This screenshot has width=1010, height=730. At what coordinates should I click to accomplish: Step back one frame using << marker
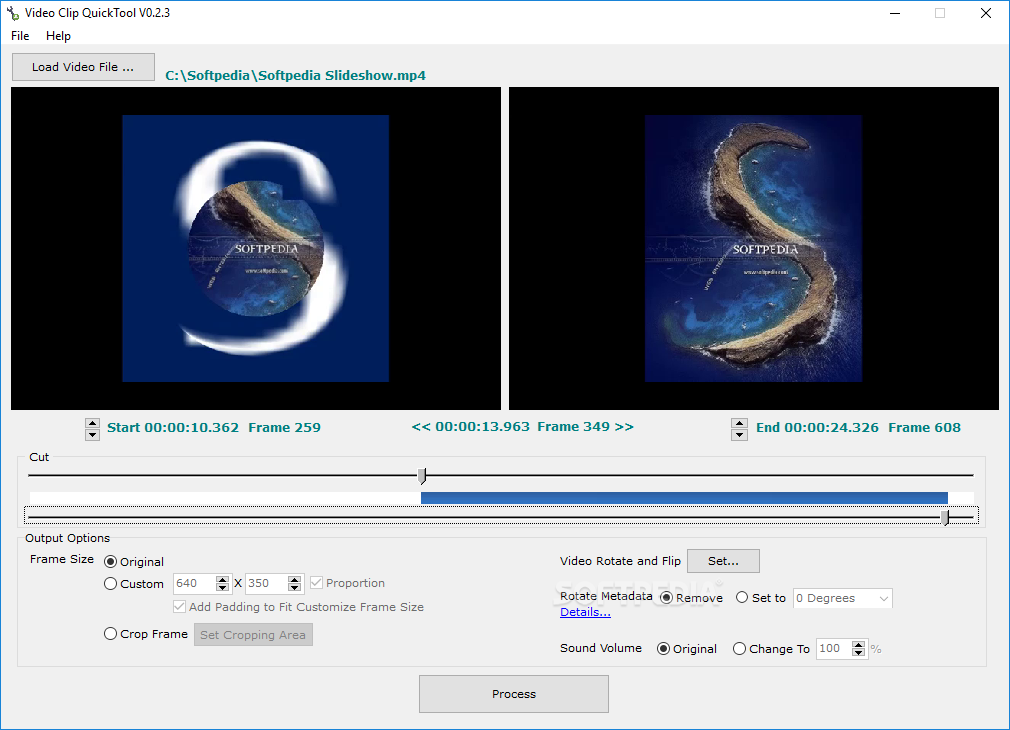coord(421,427)
